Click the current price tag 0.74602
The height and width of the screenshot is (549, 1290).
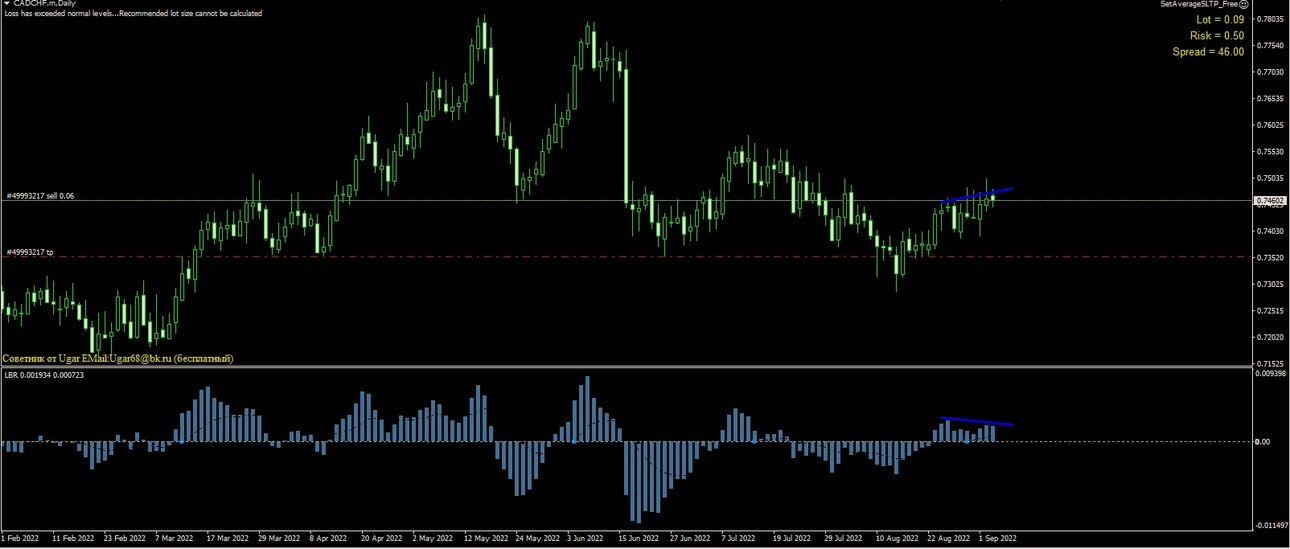1270,201
